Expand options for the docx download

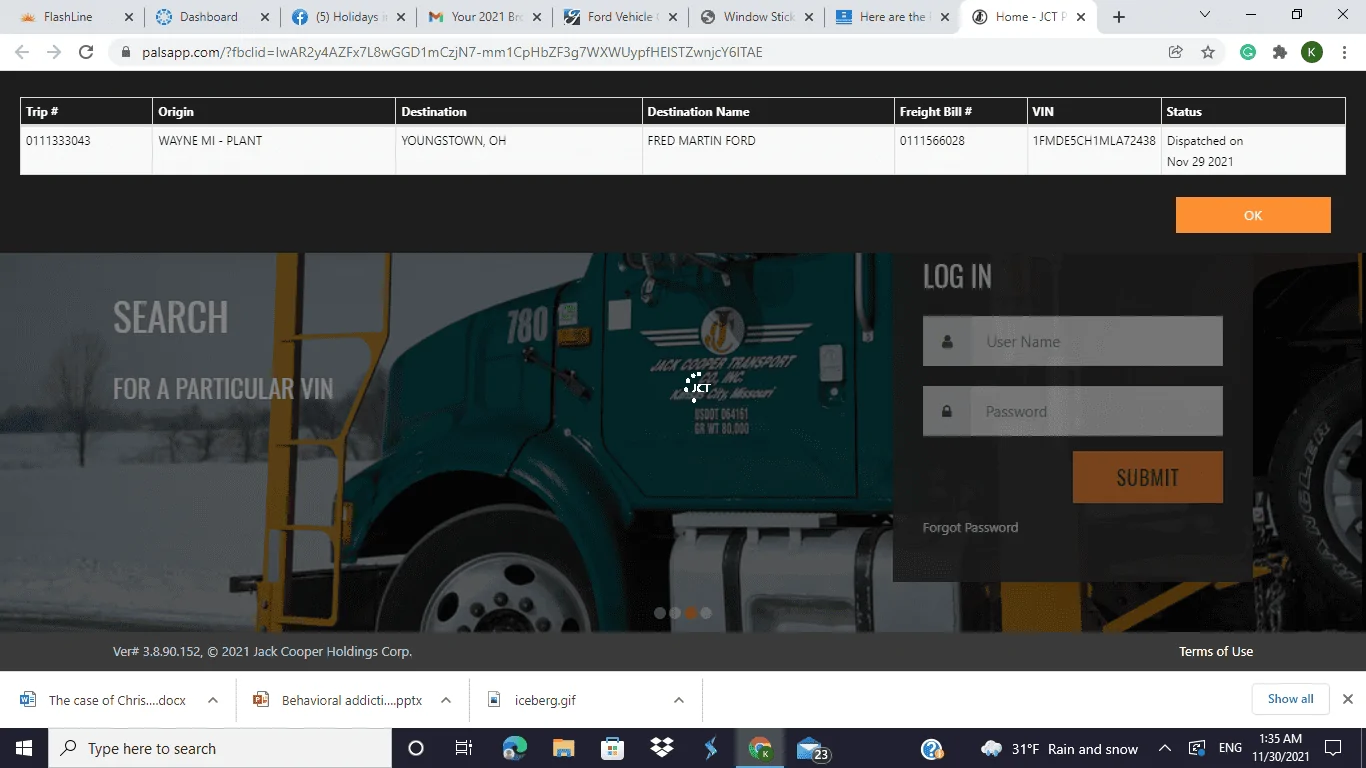pos(213,700)
